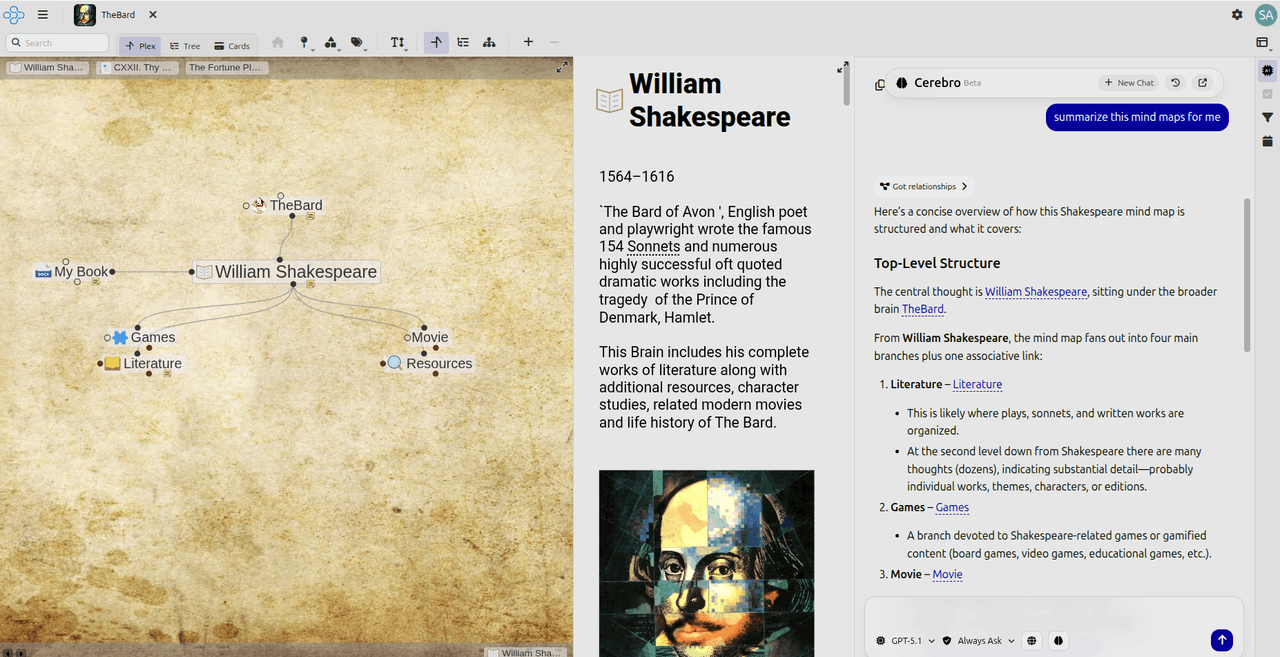1280x657 pixels.
Task: Select the outline layout toolbar icon
Action: pyautogui.click(x=463, y=43)
